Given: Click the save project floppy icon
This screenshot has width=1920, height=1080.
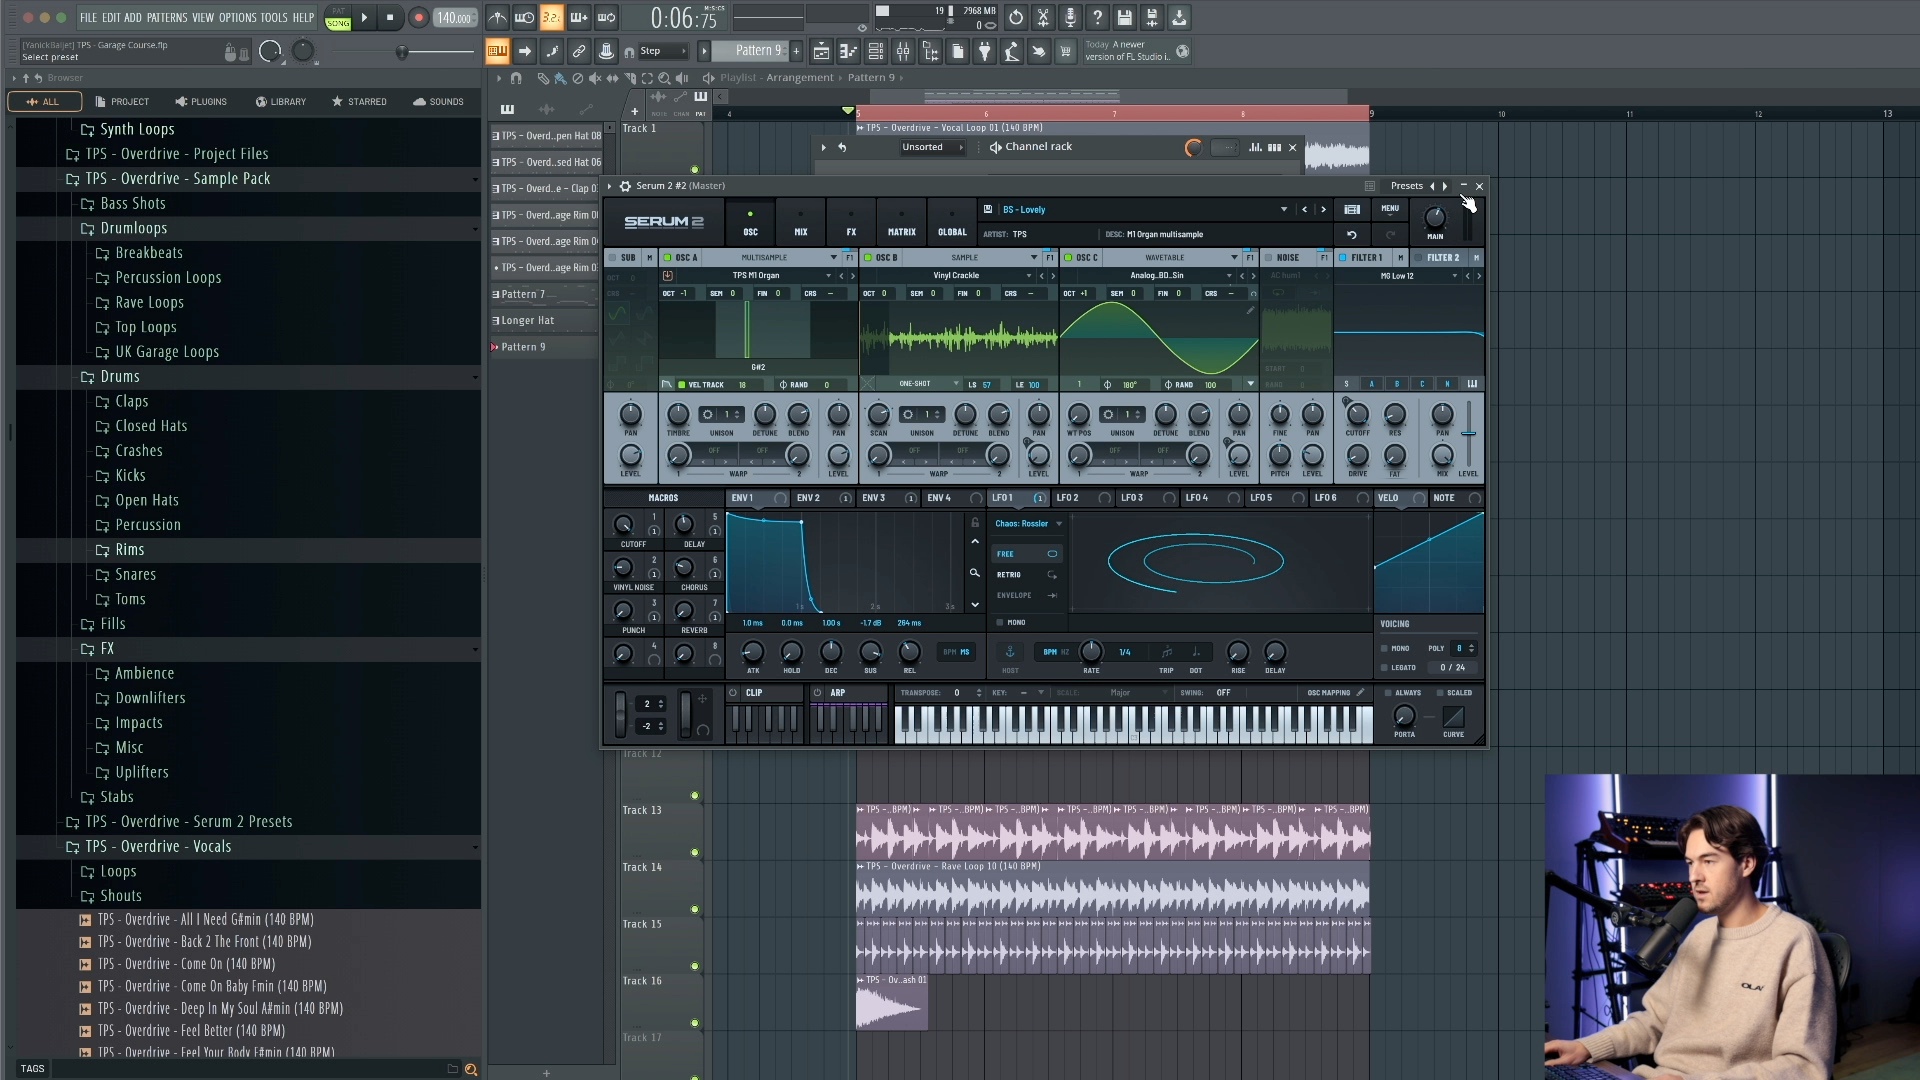Looking at the screenshot, I should pos(1124,17).
